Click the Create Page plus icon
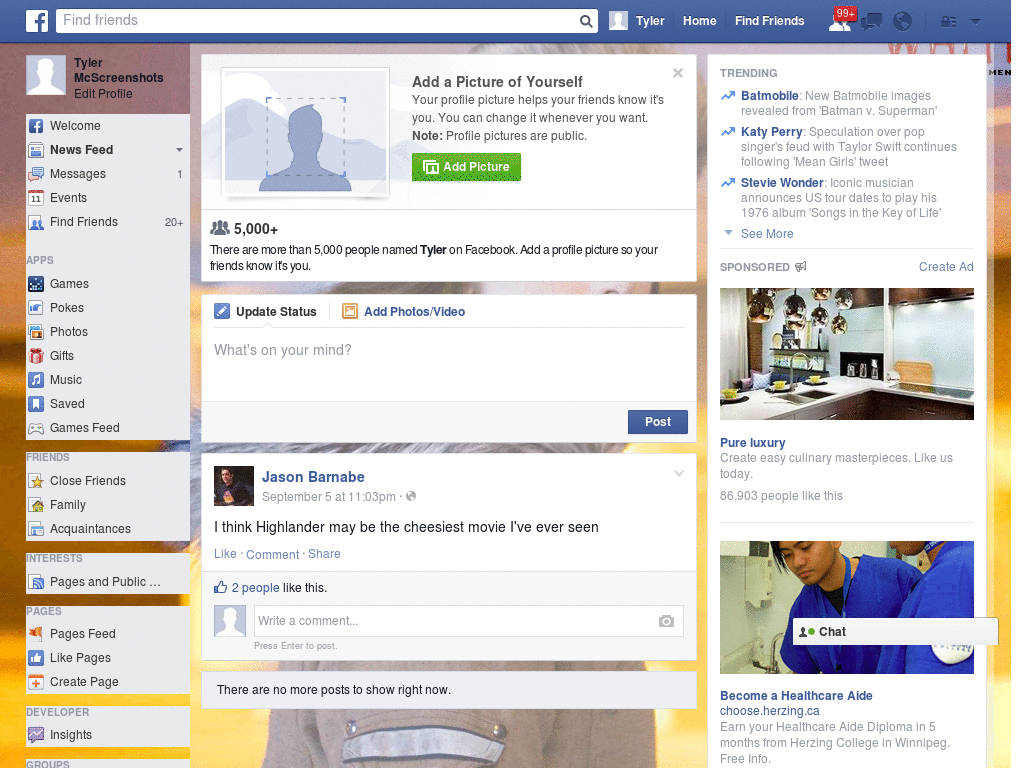The height and width of the screenshot is (768, 1024). 36,682
